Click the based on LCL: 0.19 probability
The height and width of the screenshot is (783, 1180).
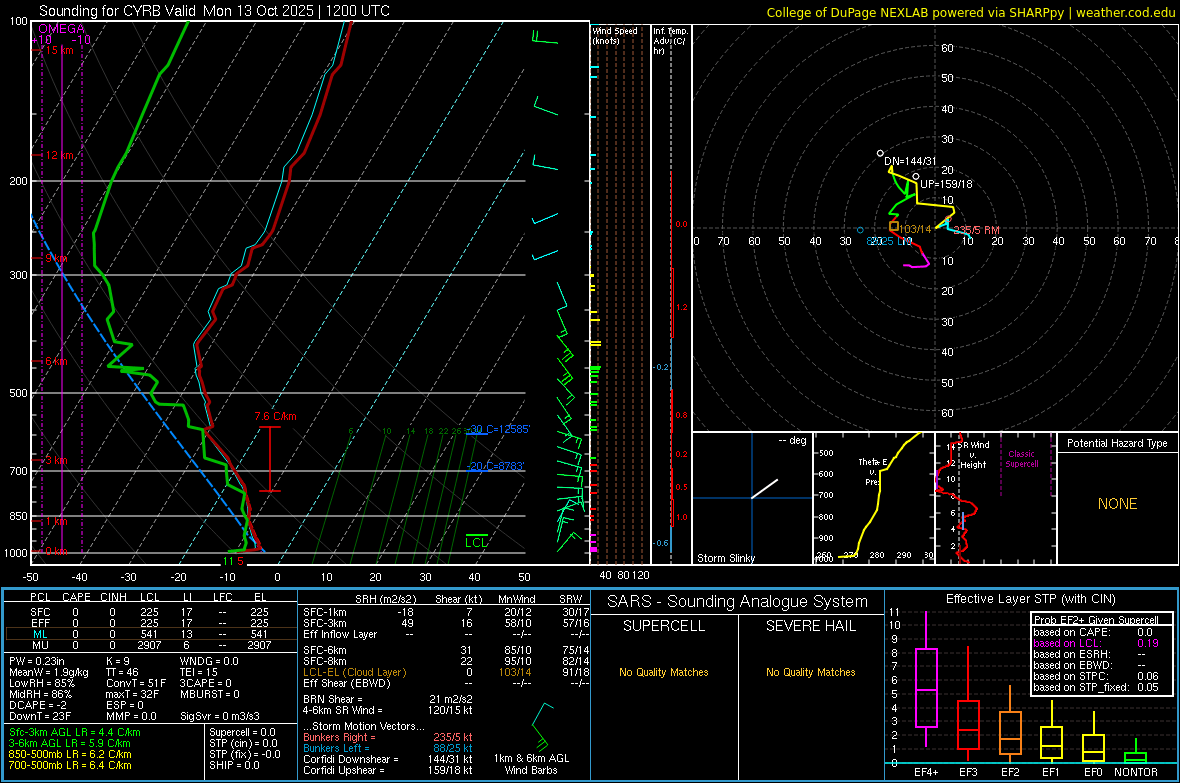1096,644
